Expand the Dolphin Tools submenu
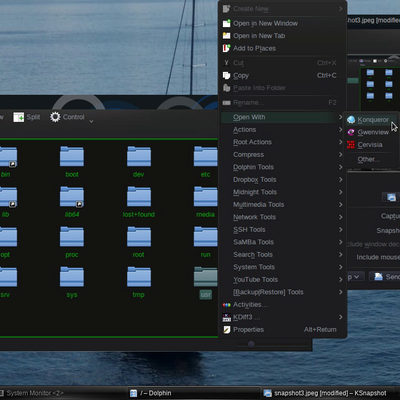The height and width of the screenshot is (400, 400). point(282,167)
